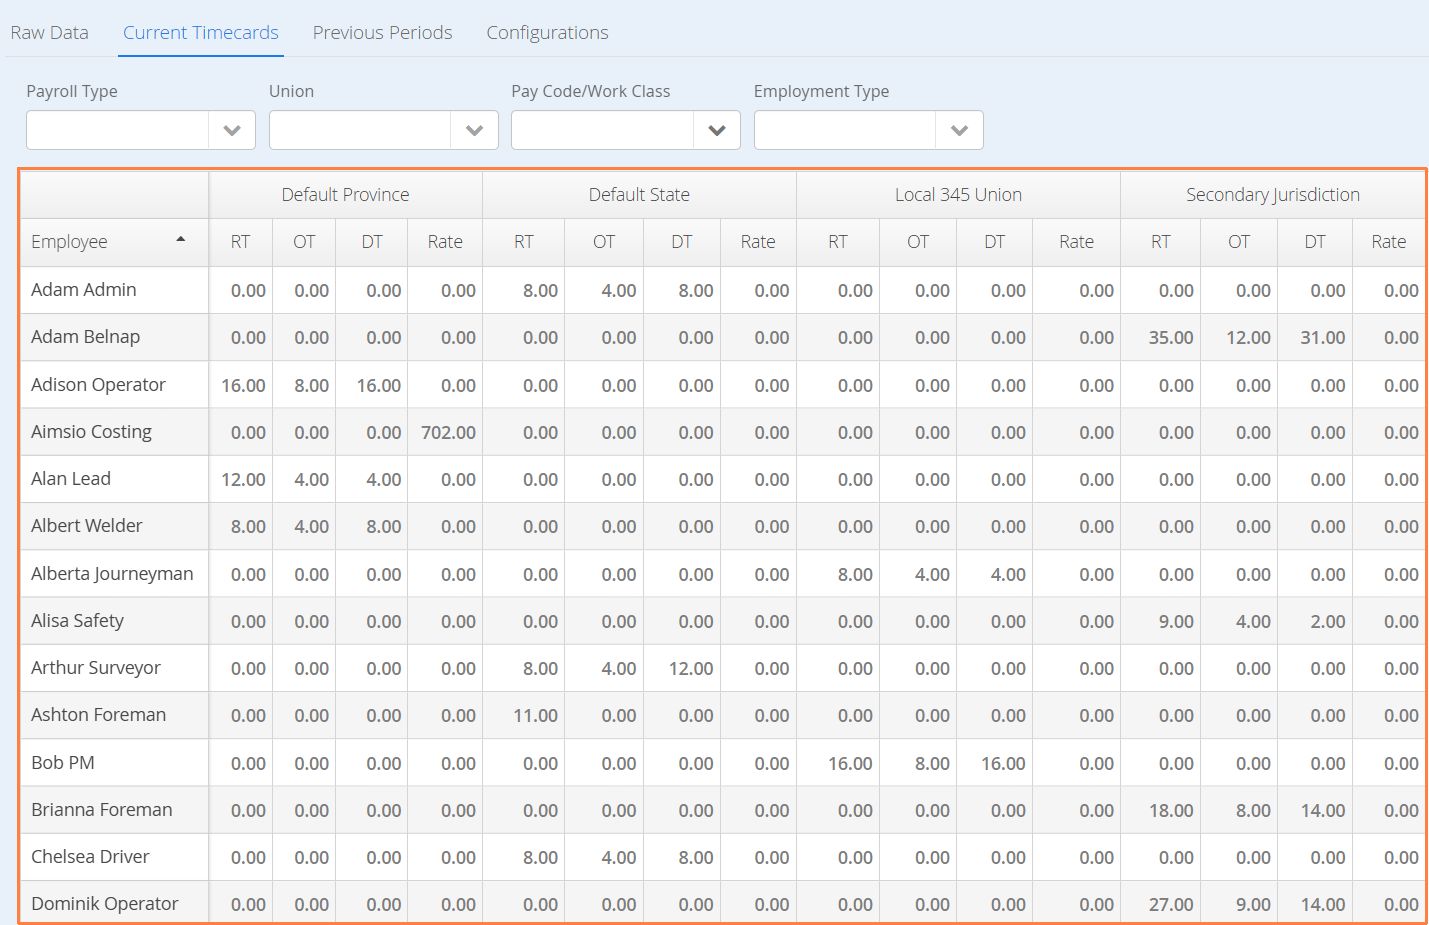Image resolution: width=1429 pixels, height=925 pixels.
Task: Select Bob PM's 16.00 Local 345 RT value
Action: [850, 764]
